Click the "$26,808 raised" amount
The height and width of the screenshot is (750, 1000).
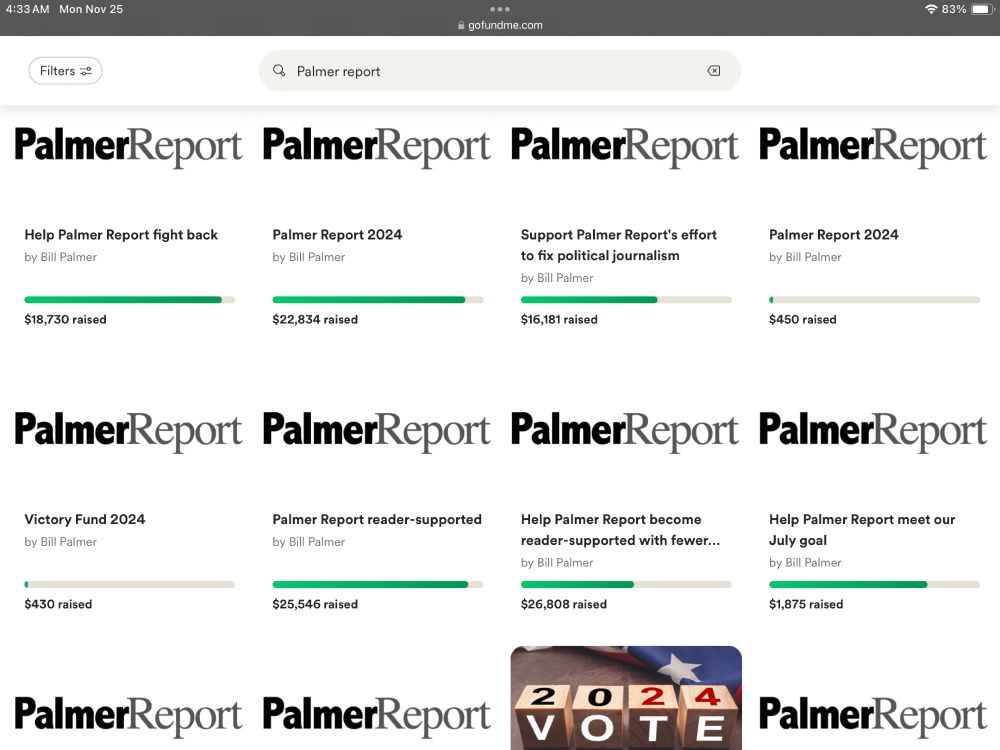564,604
